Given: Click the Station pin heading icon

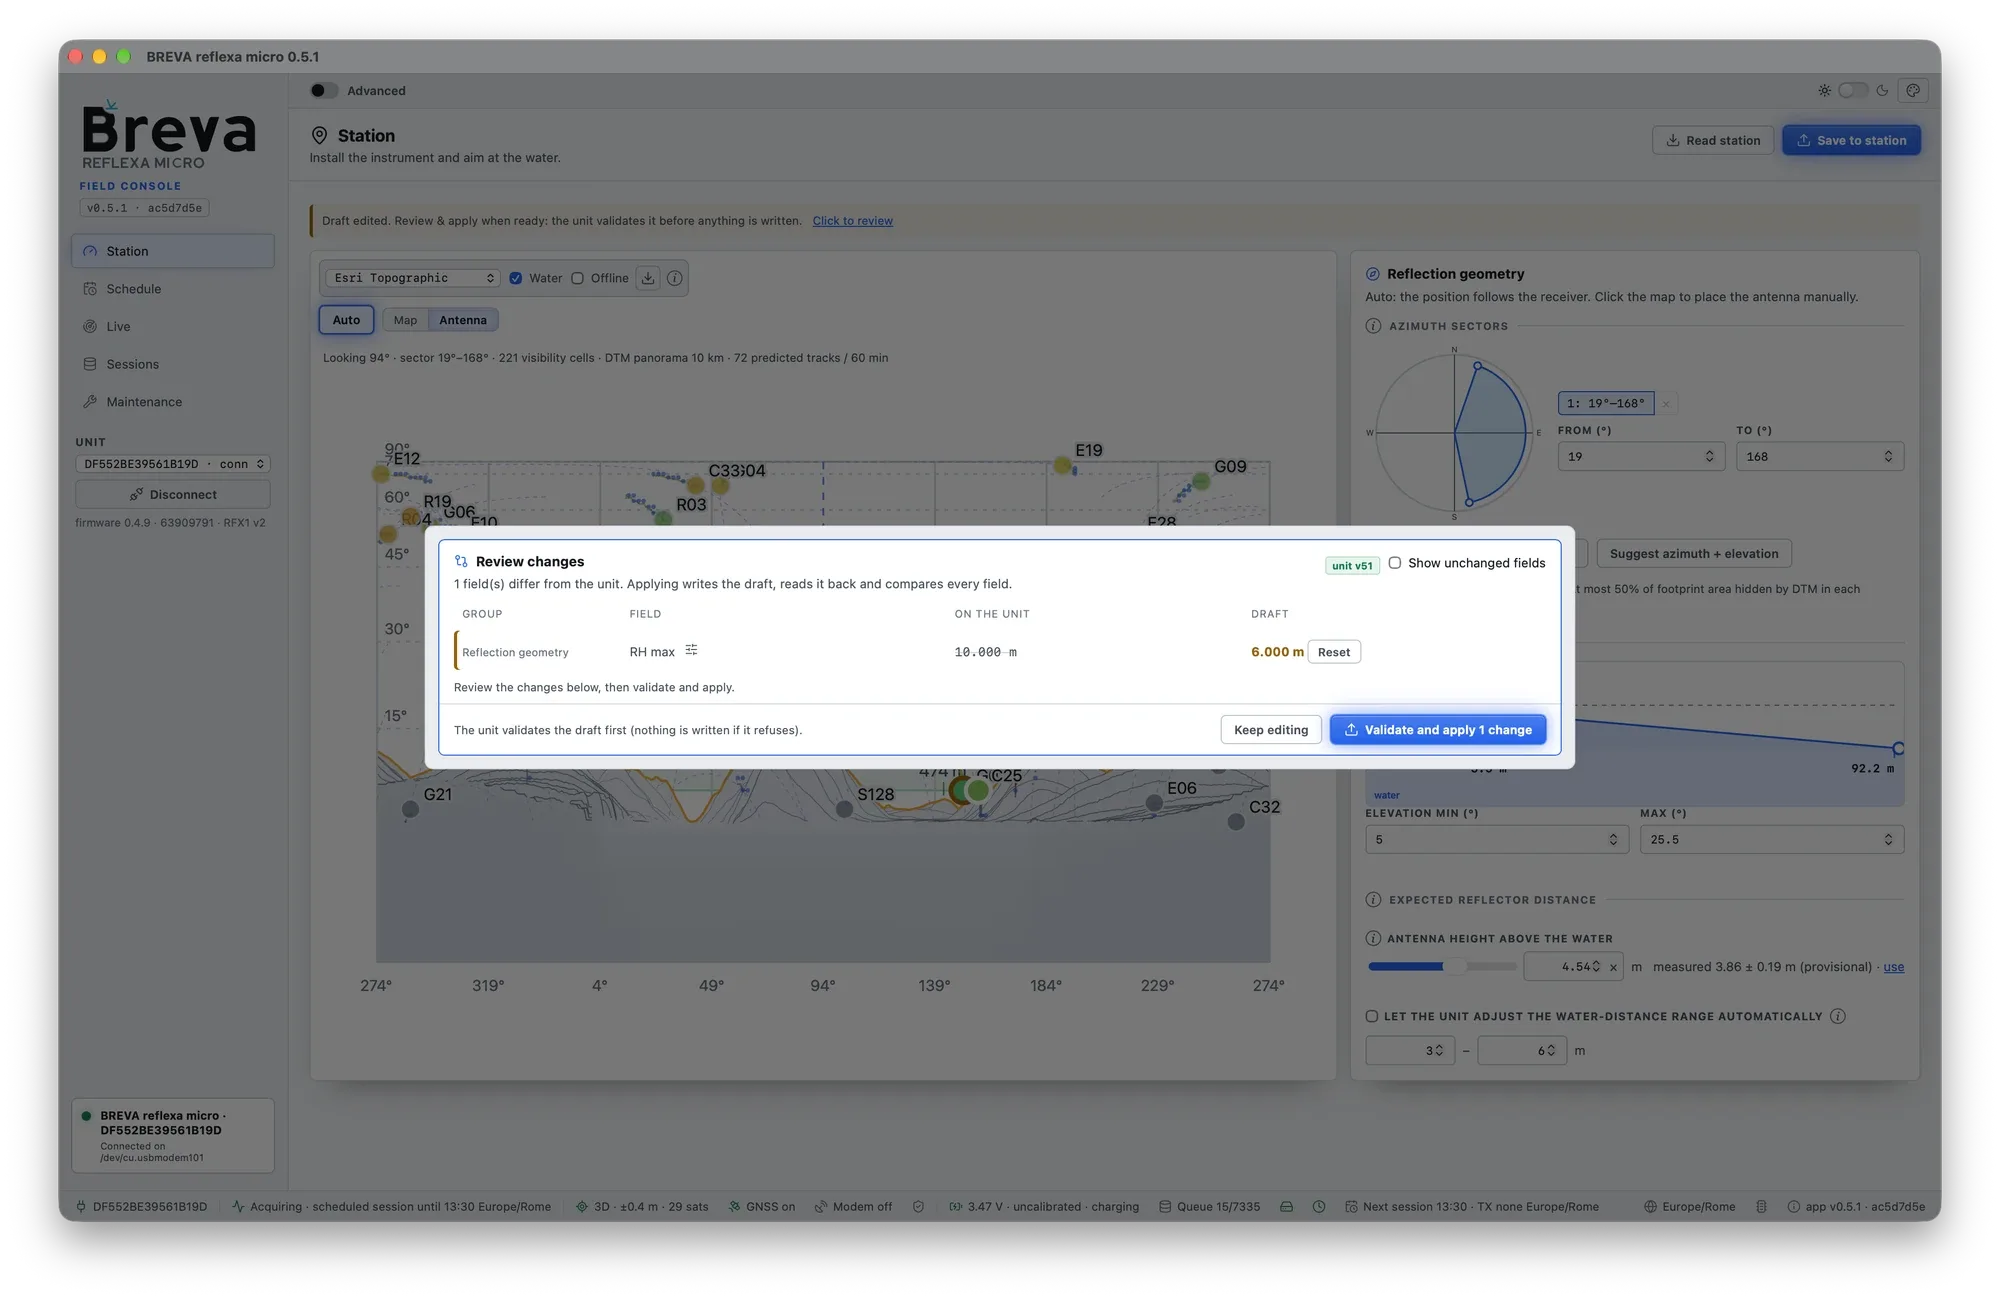Looking at the screenshot, I should click(320, 135).
